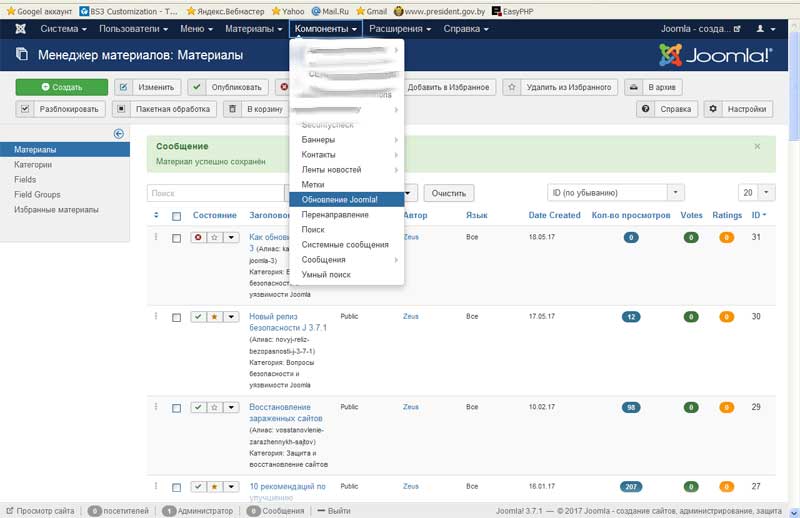800x518 pixels.
Task: Open status actions dropdown for article 27
Action: pyautogui.click(x=232, y=487)
